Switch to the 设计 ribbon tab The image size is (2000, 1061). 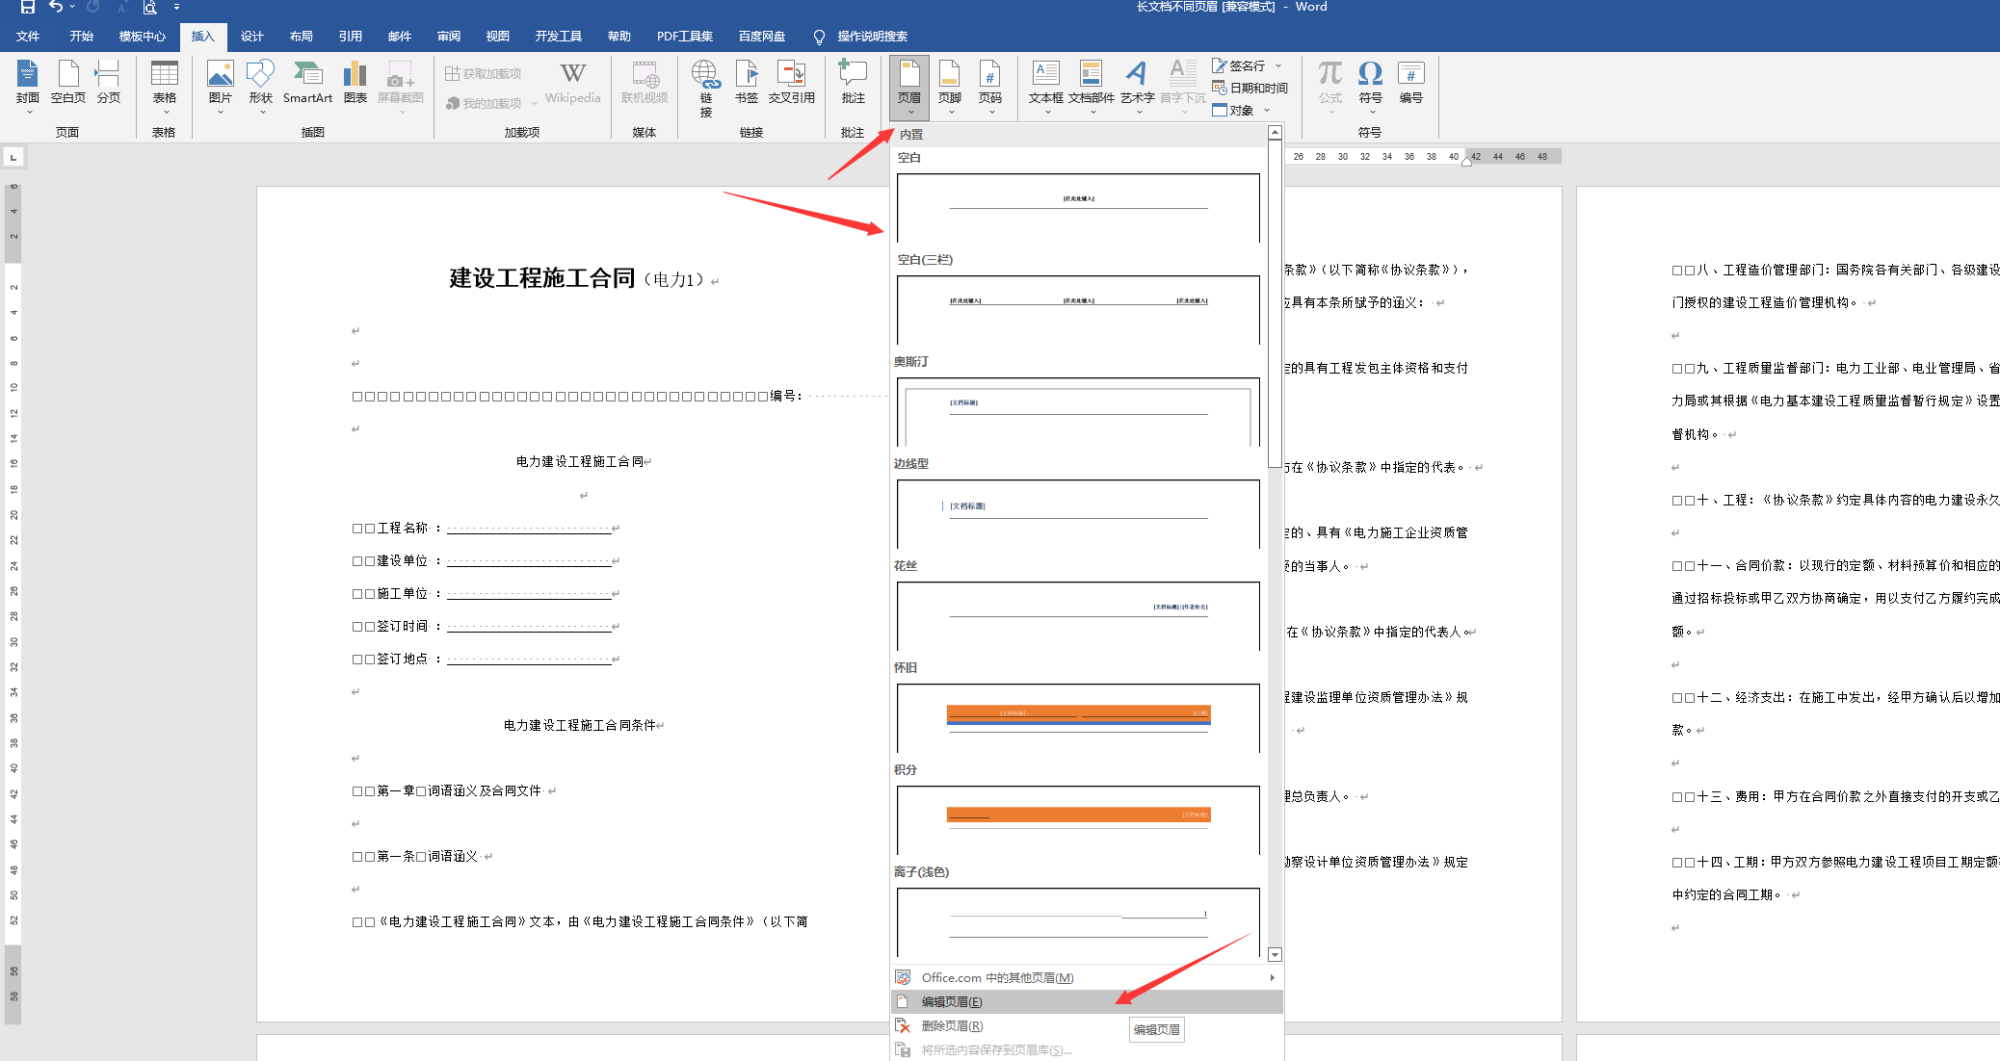(251, 36)
